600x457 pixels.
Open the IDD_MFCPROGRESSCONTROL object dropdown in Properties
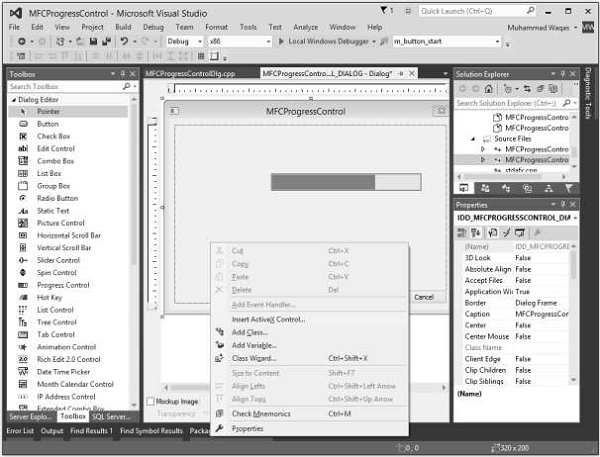pyautogui.click(x=574, y=217)
